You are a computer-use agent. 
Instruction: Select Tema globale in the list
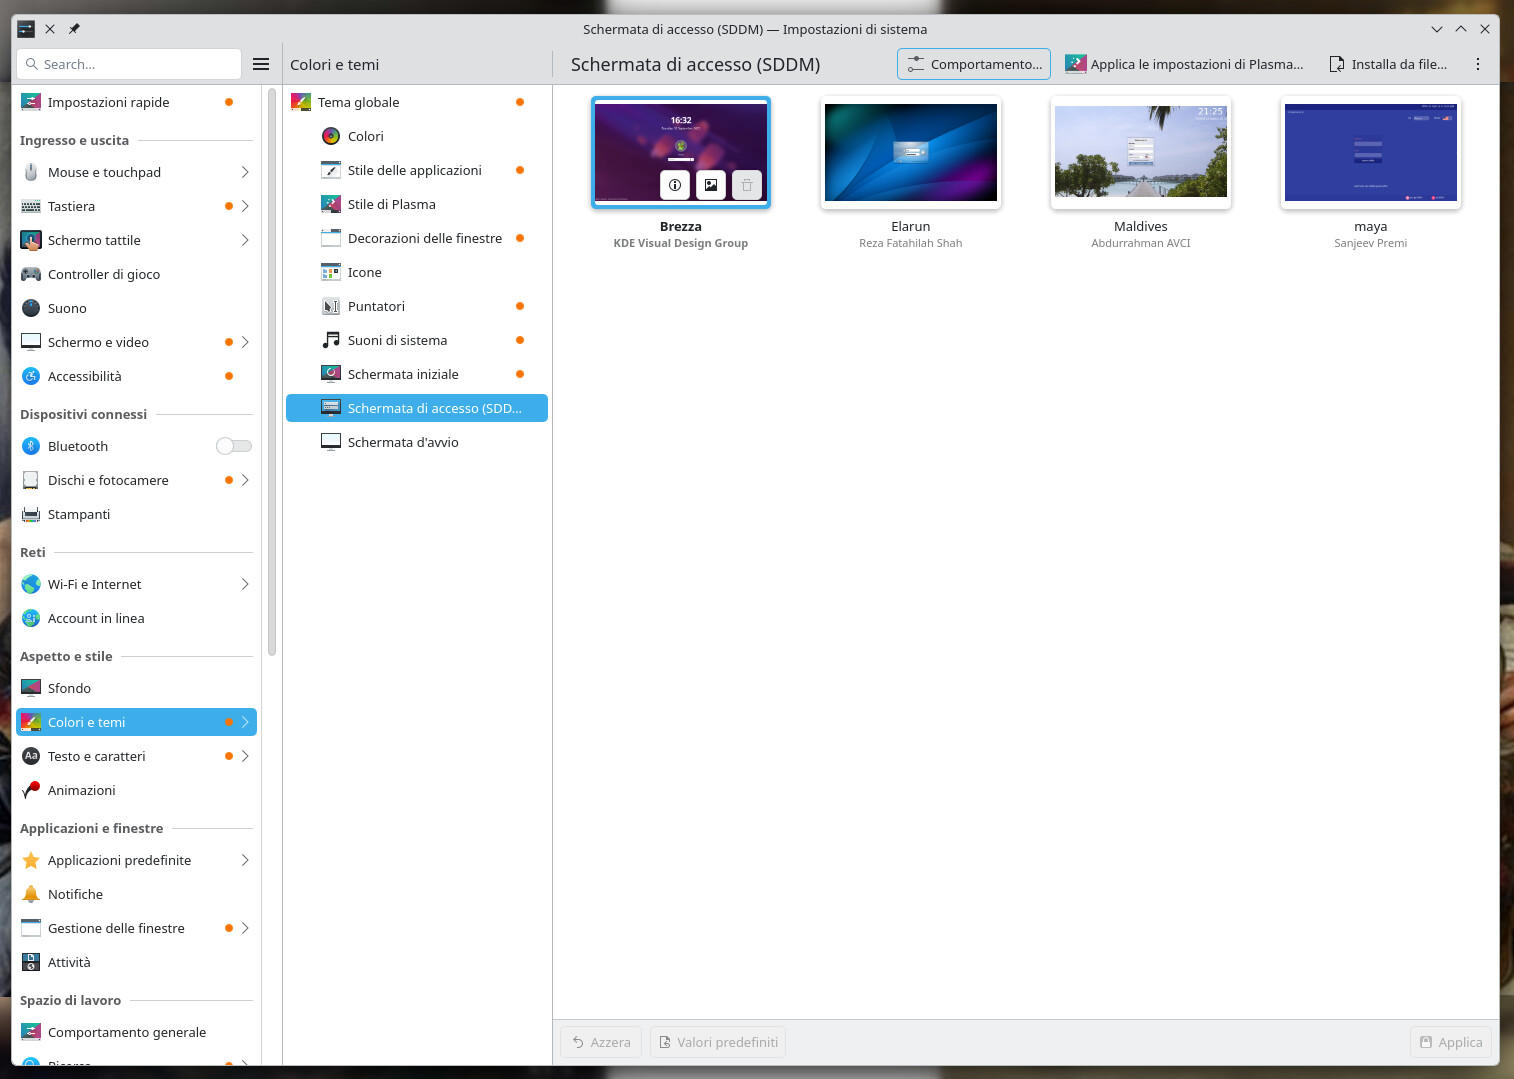358,102
